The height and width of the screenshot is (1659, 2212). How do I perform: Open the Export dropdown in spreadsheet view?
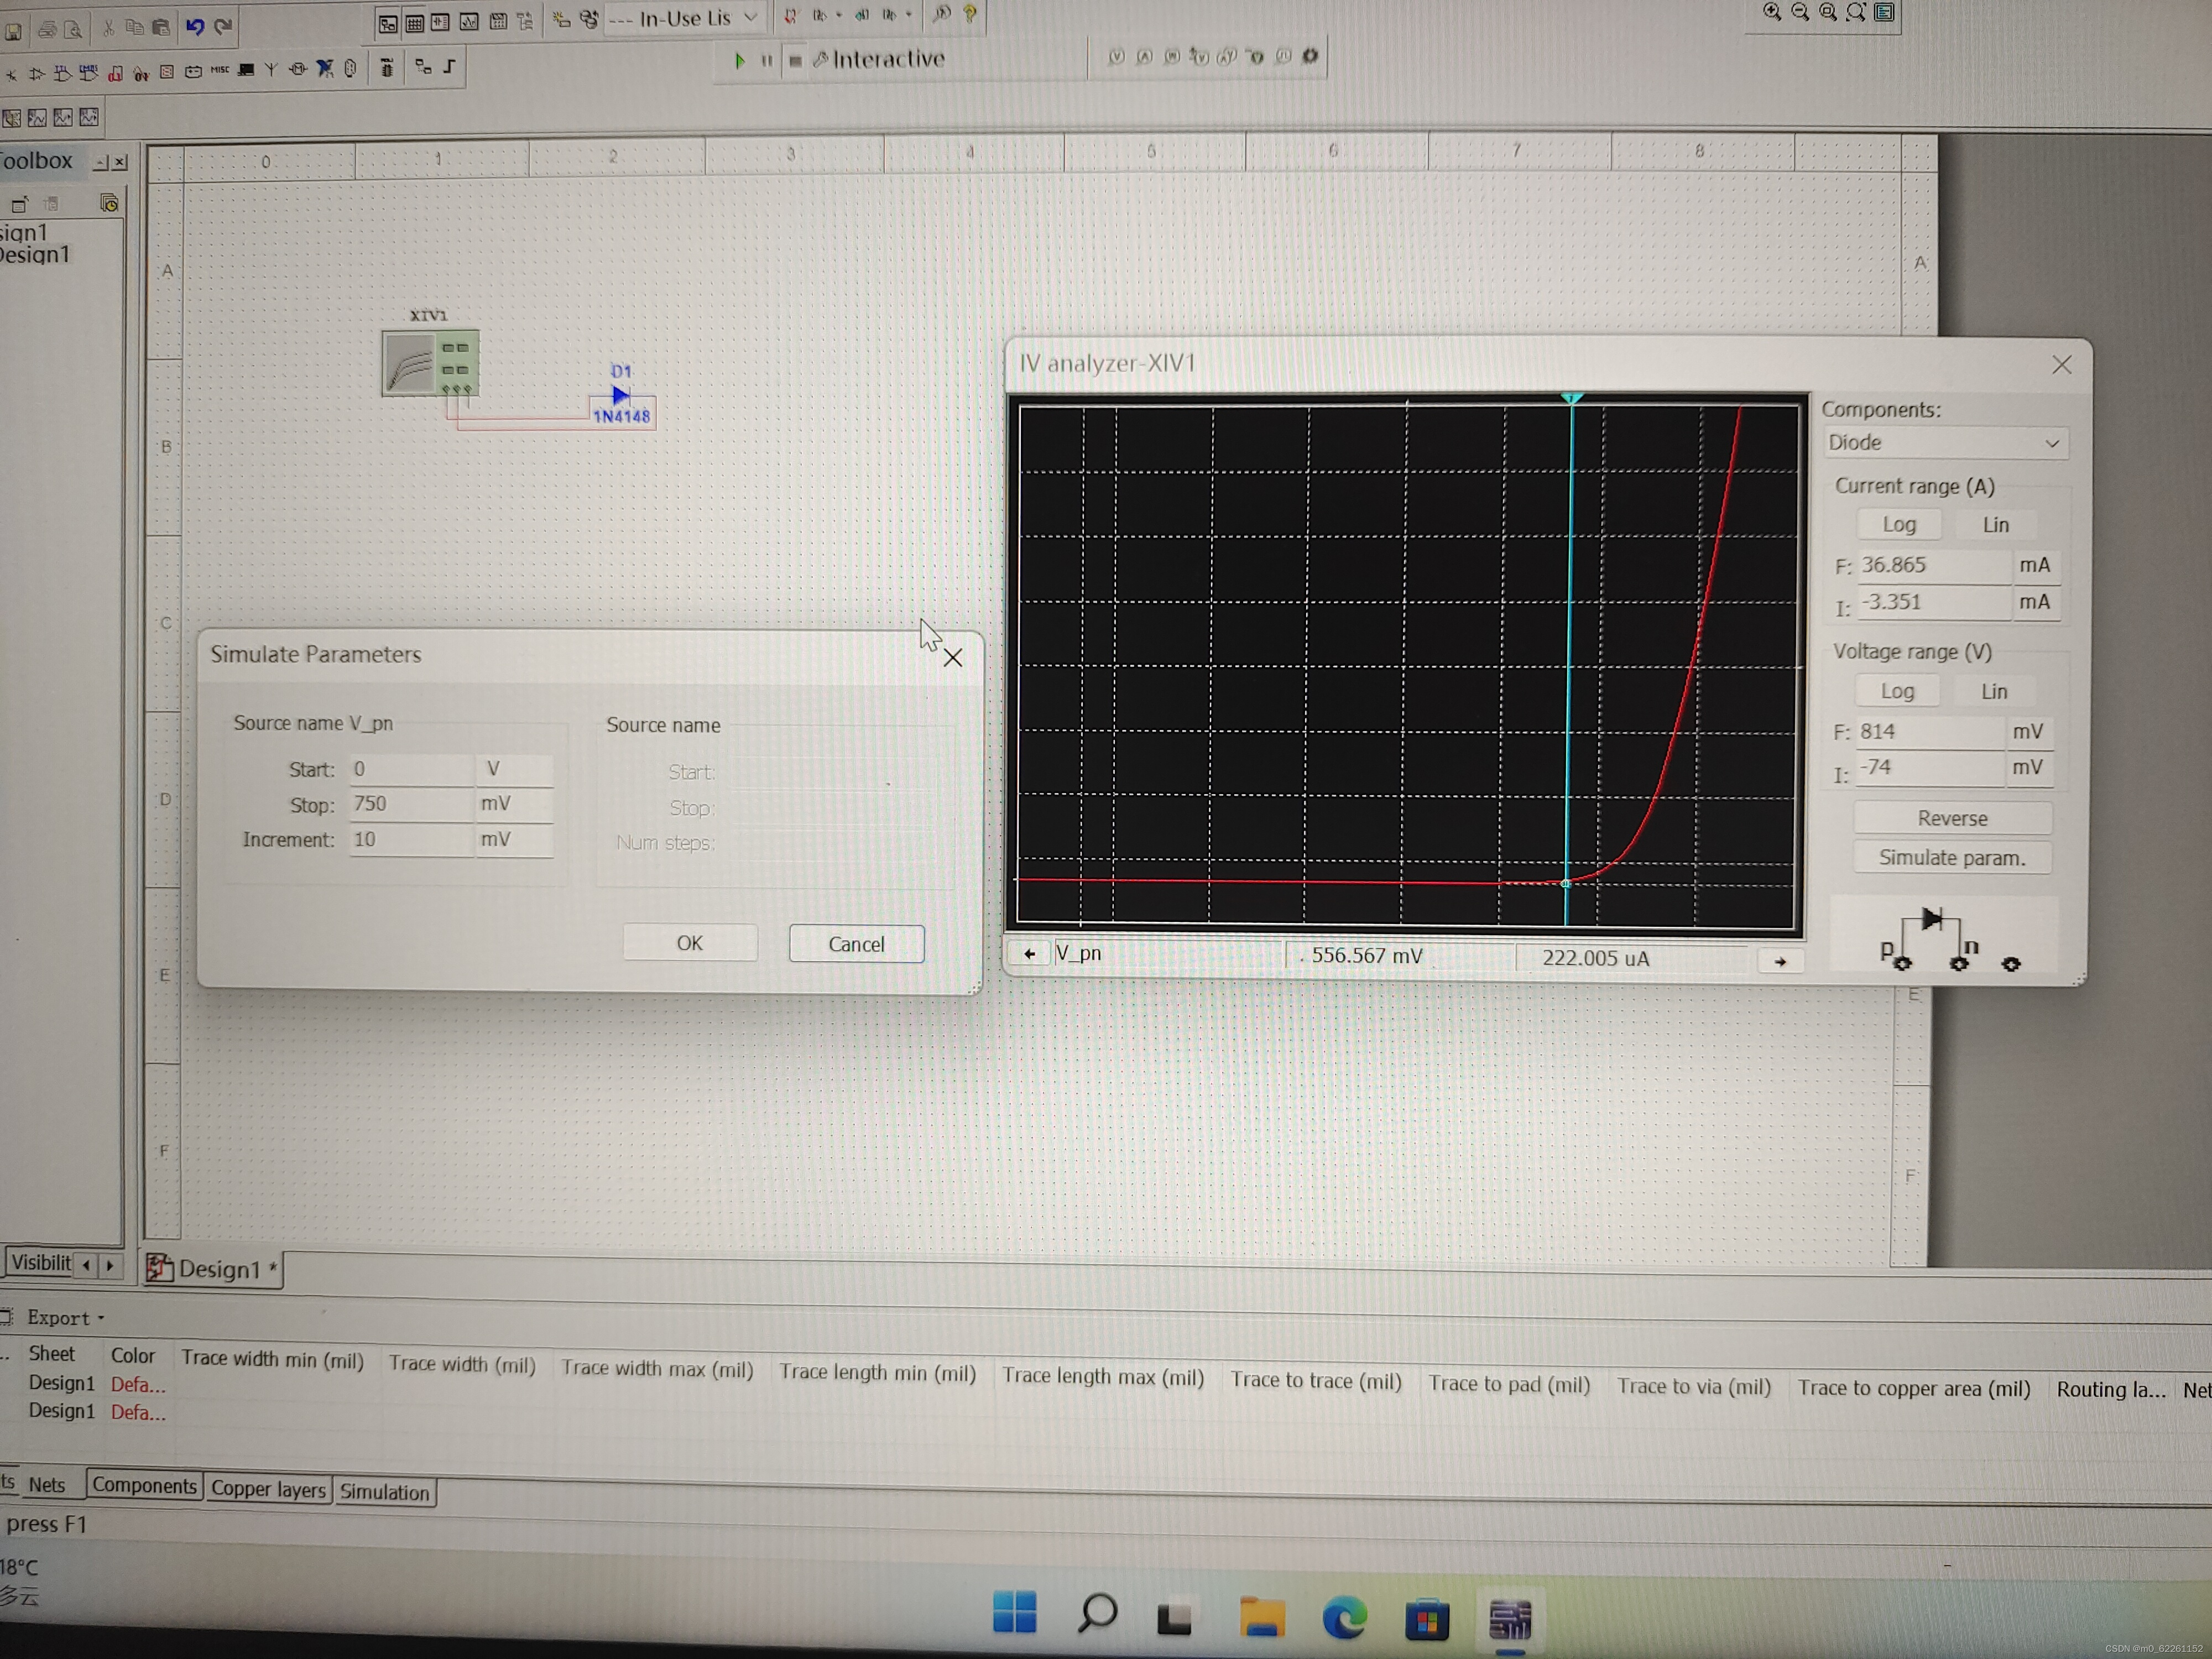pyautogui.click(x=65, y=1318)
